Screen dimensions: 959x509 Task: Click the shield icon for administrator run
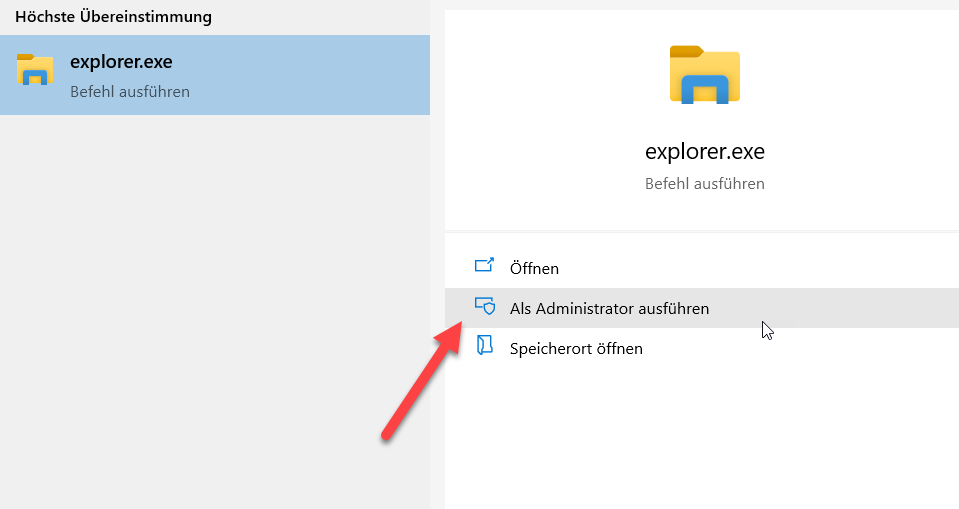tap(485, 305)
